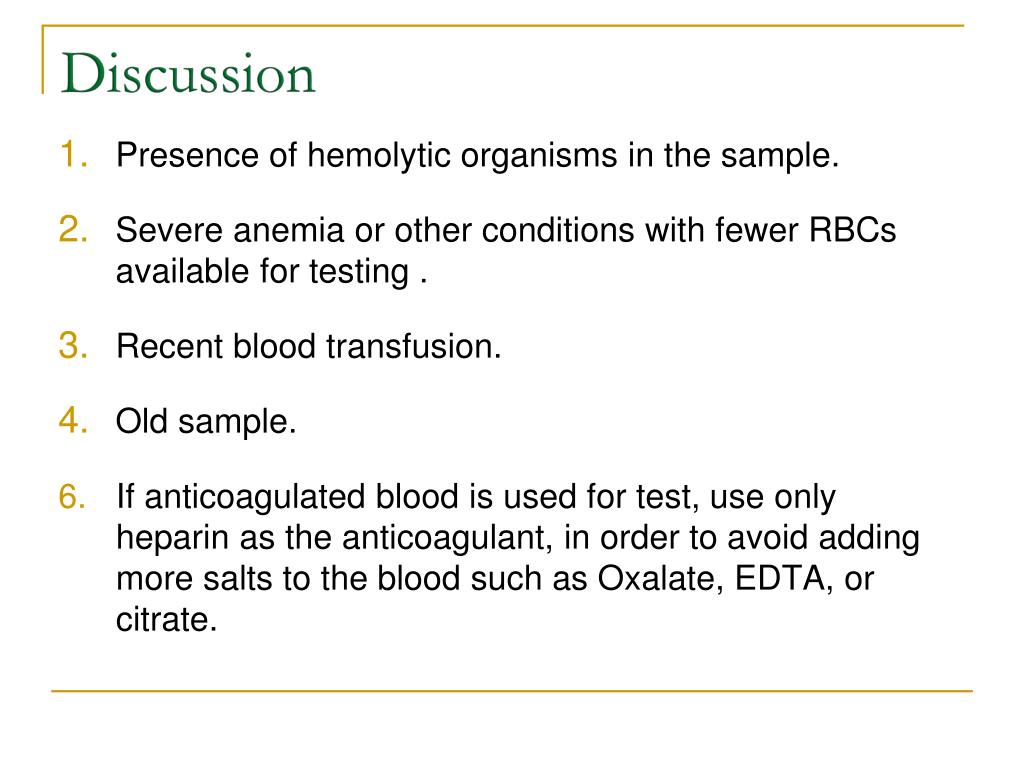The image size is (1024, 768).
Task: Select list number 3 marker
Action: click(x=73, y=345)
